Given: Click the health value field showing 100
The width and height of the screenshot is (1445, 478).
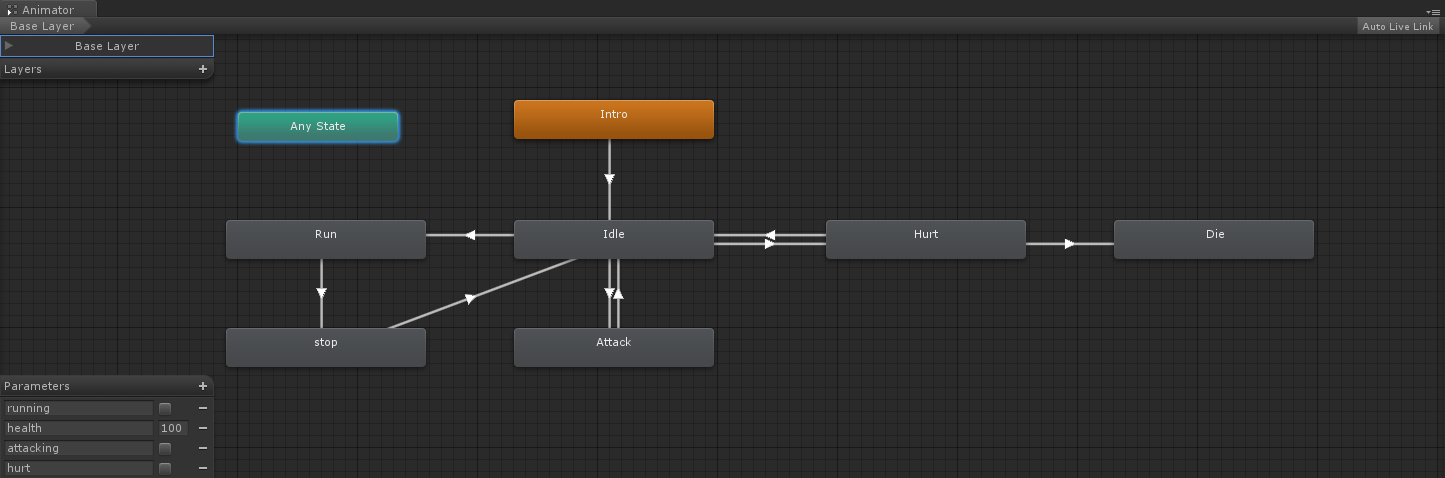Looking at the screenshot, I should click(172, 428).
